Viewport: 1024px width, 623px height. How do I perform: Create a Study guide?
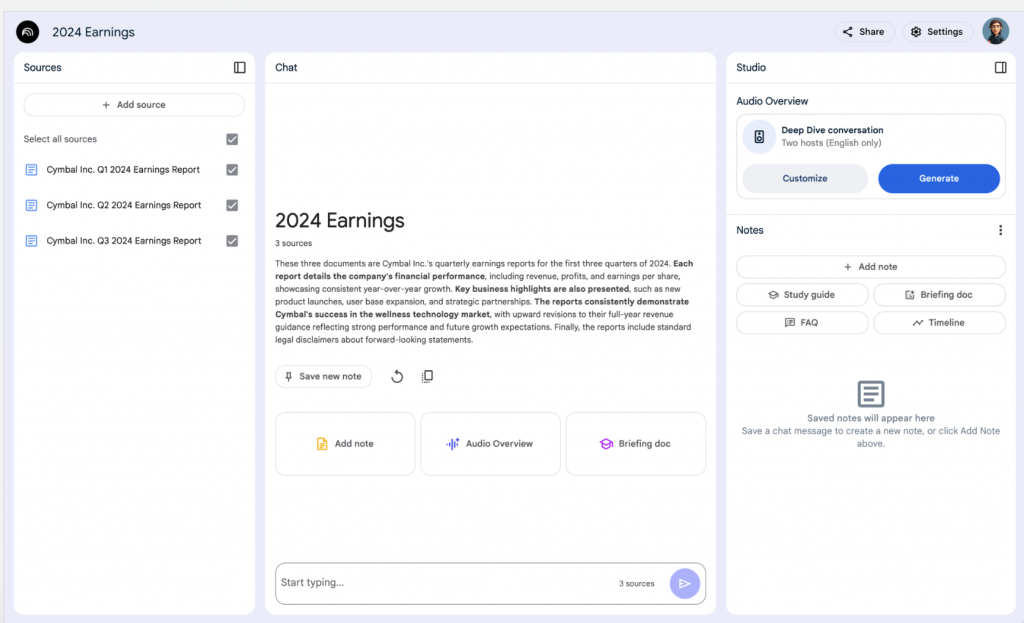802,294
